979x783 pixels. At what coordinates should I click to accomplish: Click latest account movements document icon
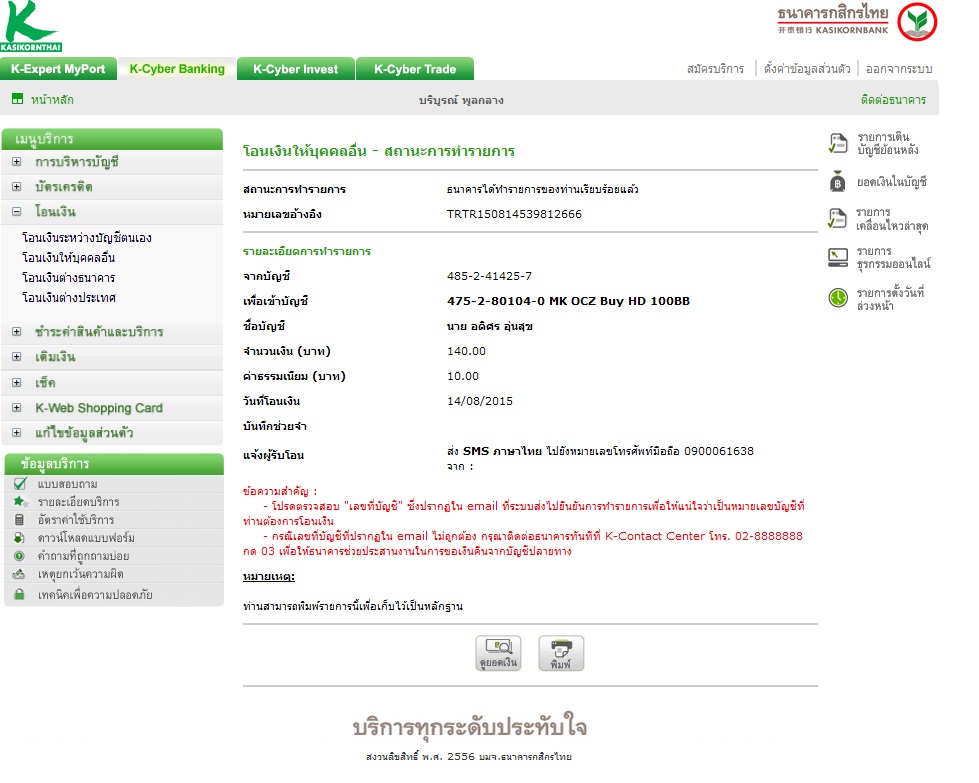[x=837, y=219]
